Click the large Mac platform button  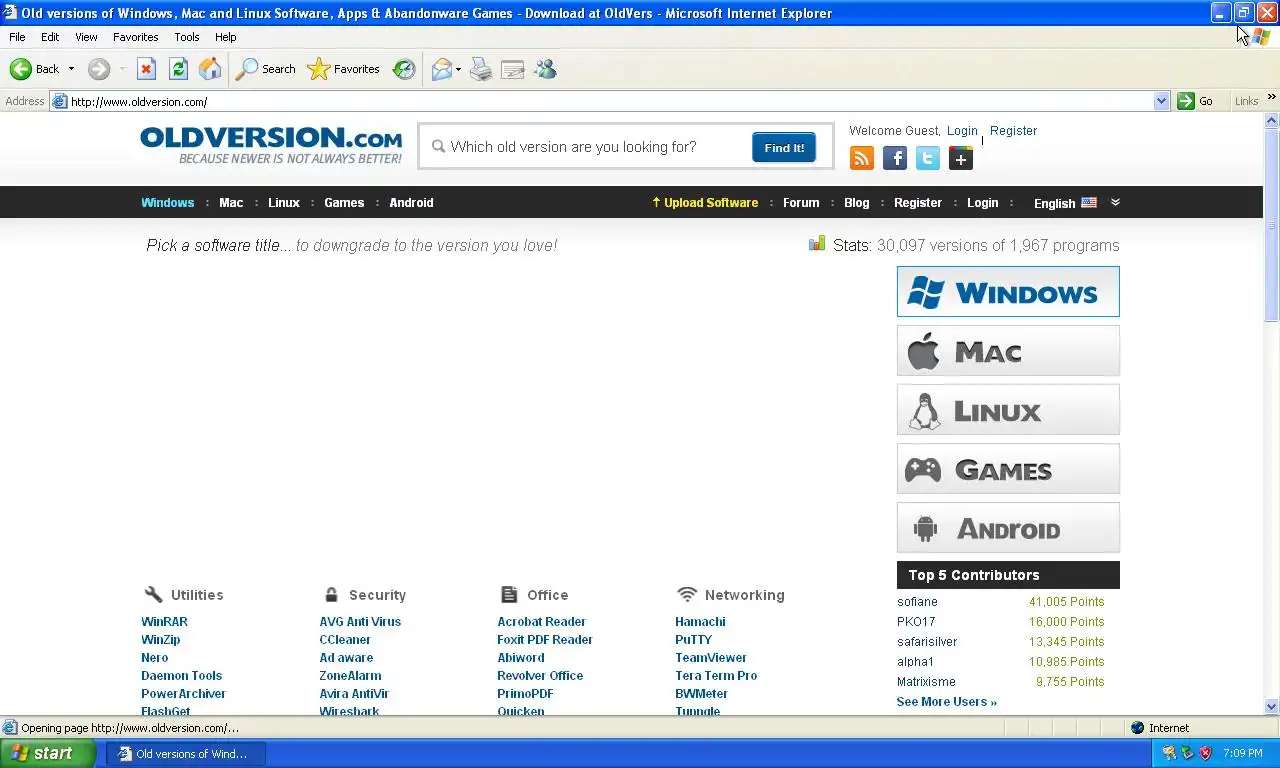[x=1008, y=351]
